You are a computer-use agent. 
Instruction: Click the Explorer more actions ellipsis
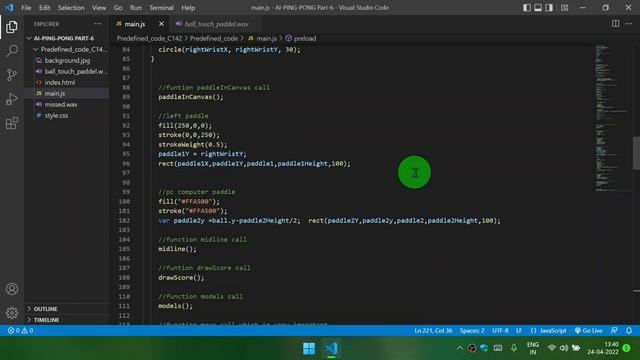click(97, 24)
